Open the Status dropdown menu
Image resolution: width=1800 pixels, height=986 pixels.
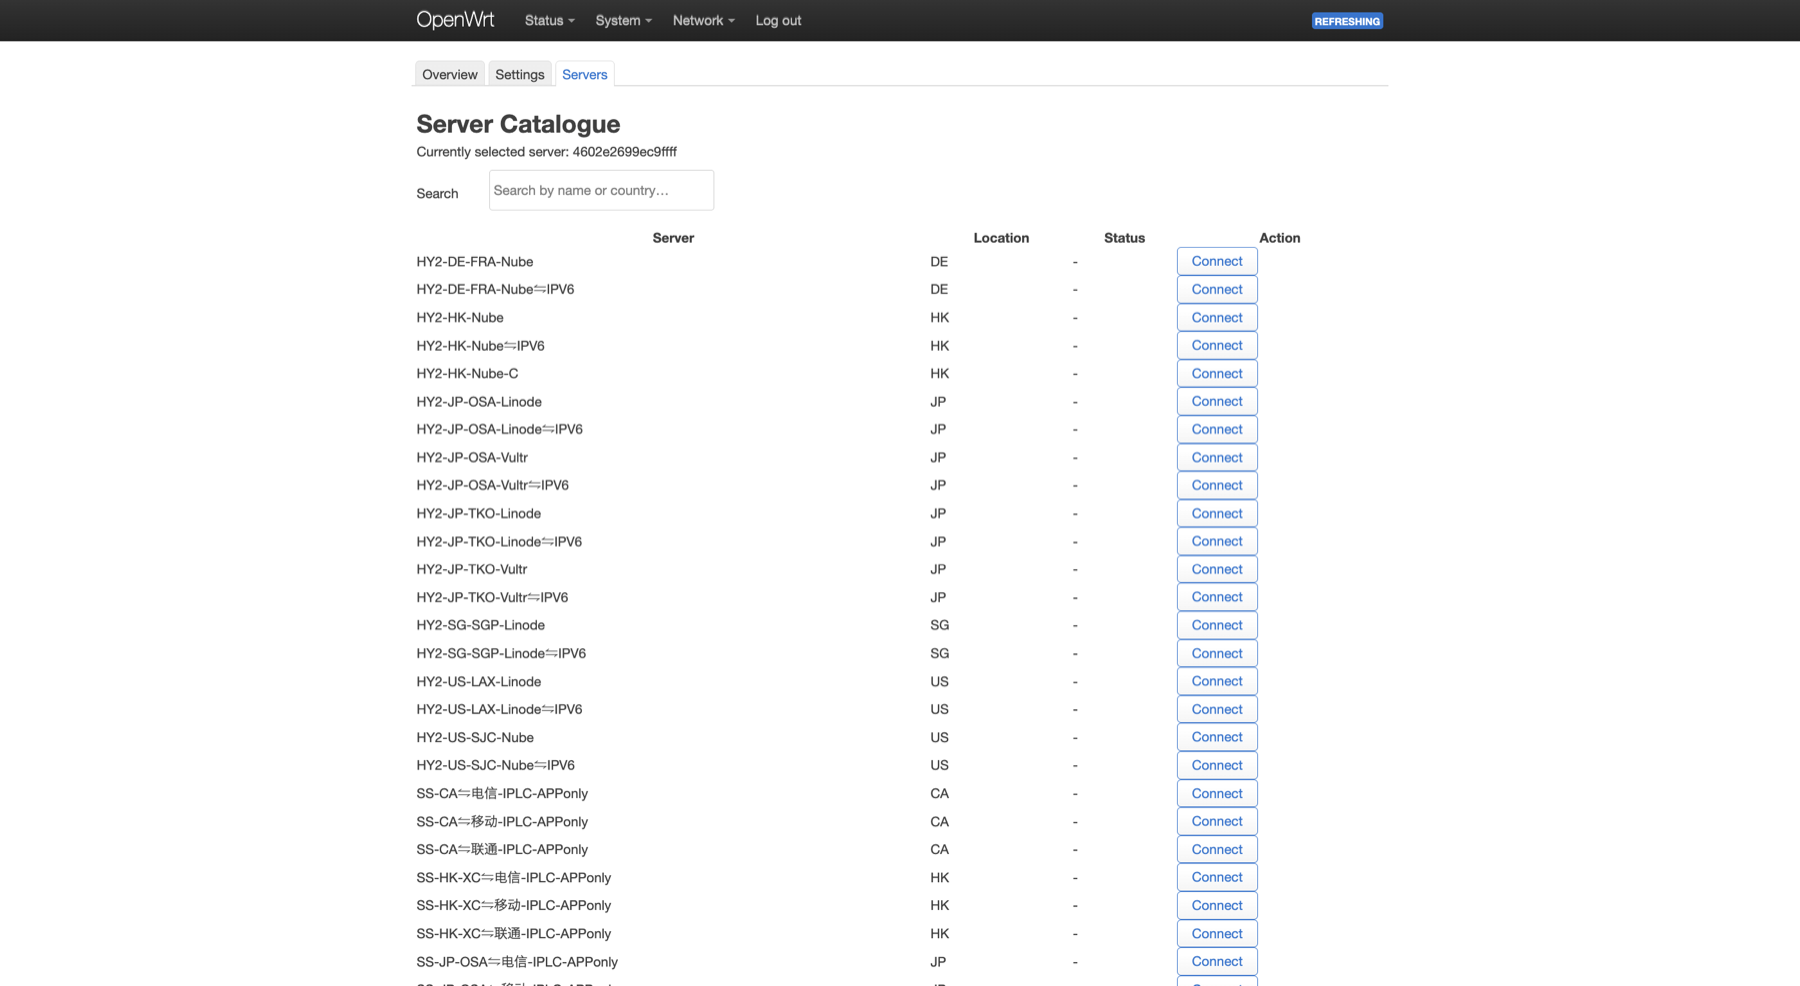pos(549,20)
